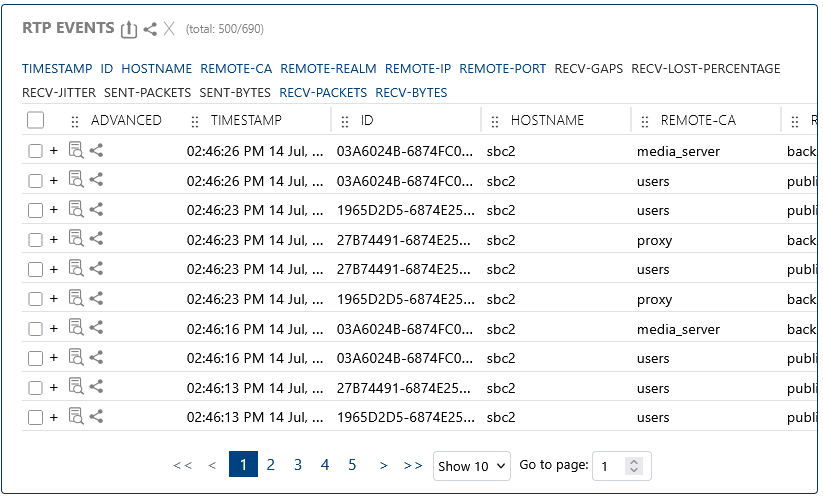Share the RTP Events panel from the header
The height and width of the screenshot is (499, 823).
point(150,29)
